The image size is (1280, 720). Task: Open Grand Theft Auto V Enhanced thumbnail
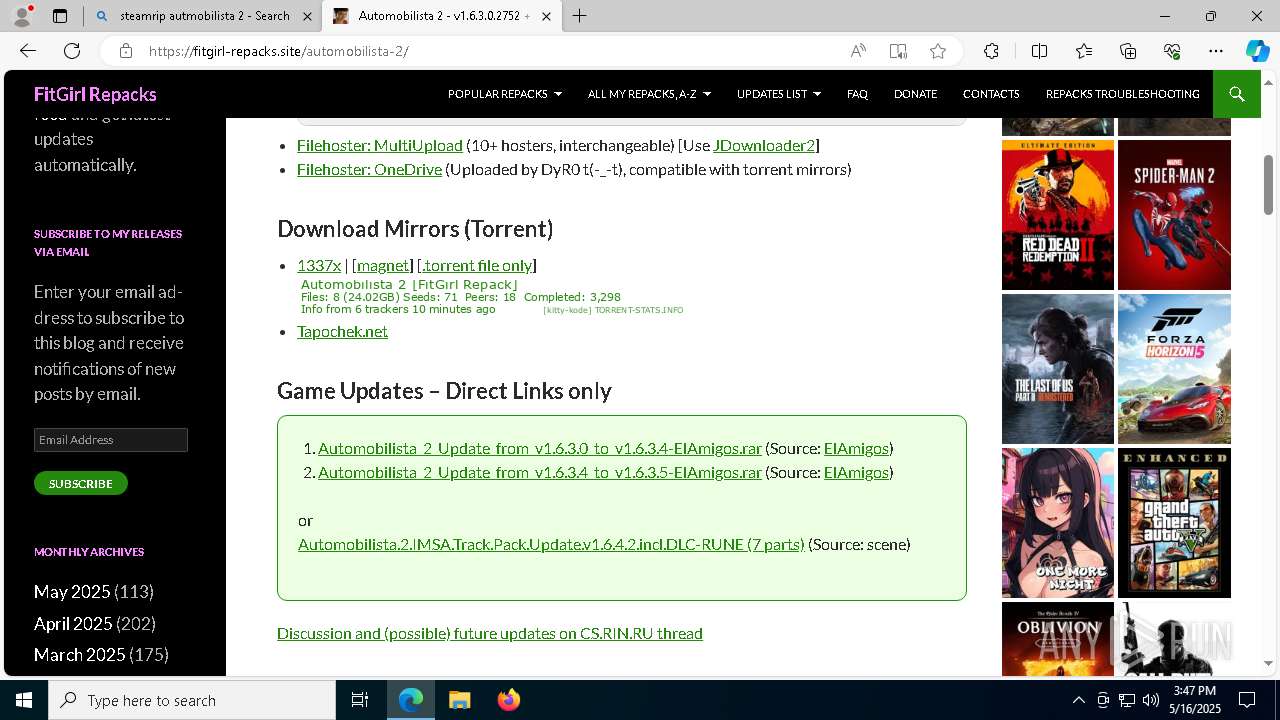point(1174,523)
